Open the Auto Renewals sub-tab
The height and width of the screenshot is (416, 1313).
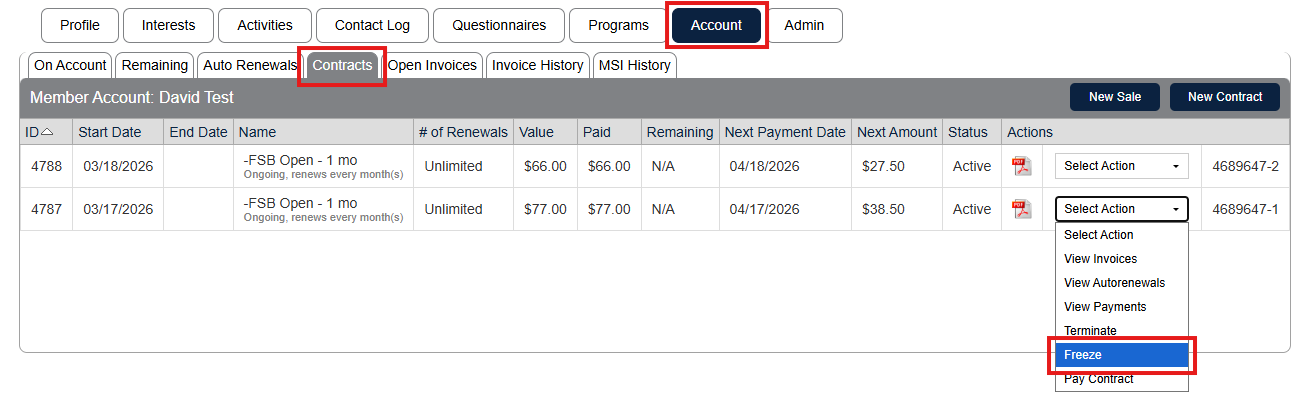(x=250, y=65)
